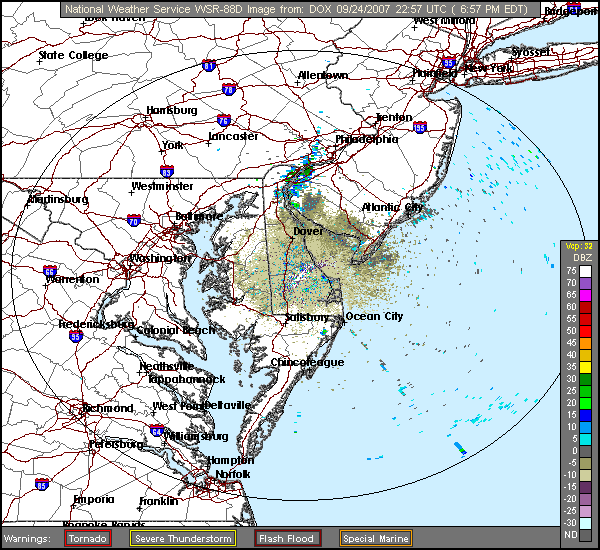The width and height of the screenshot is (600, 550).
Task: Click the Allentown city label
Action: click(x=323, y=75)
